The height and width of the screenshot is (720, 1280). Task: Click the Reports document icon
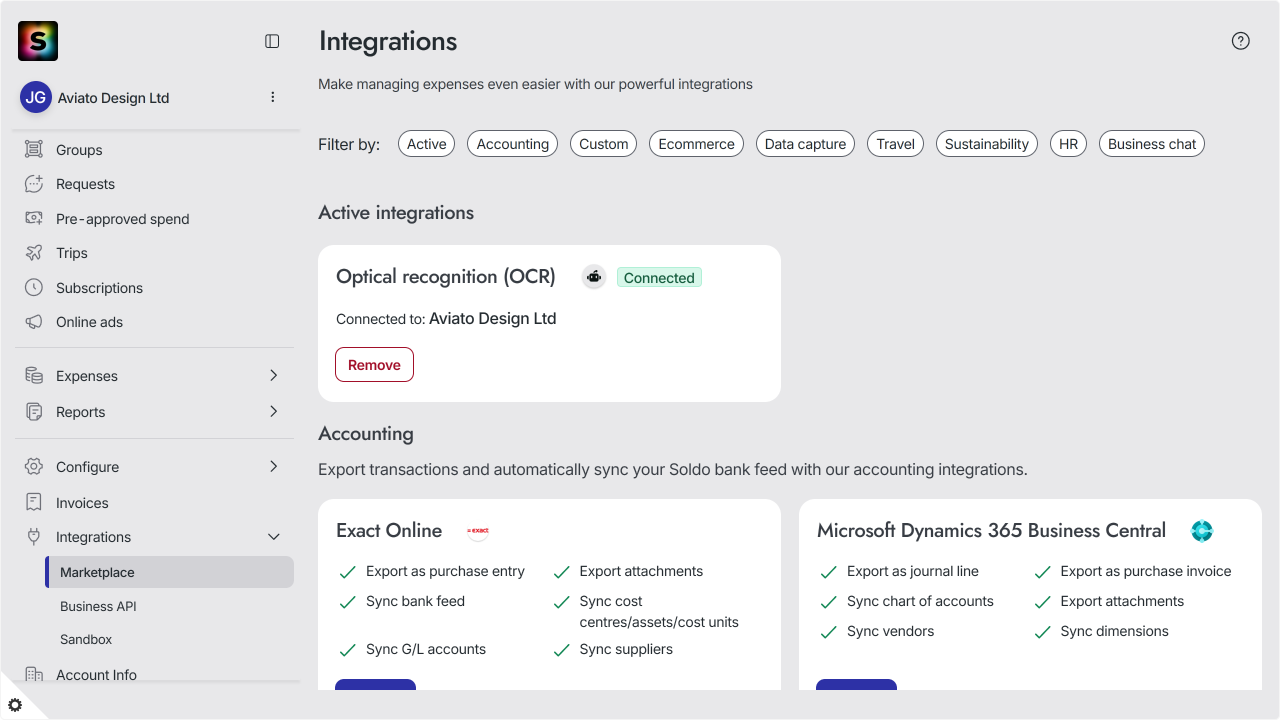34,412
